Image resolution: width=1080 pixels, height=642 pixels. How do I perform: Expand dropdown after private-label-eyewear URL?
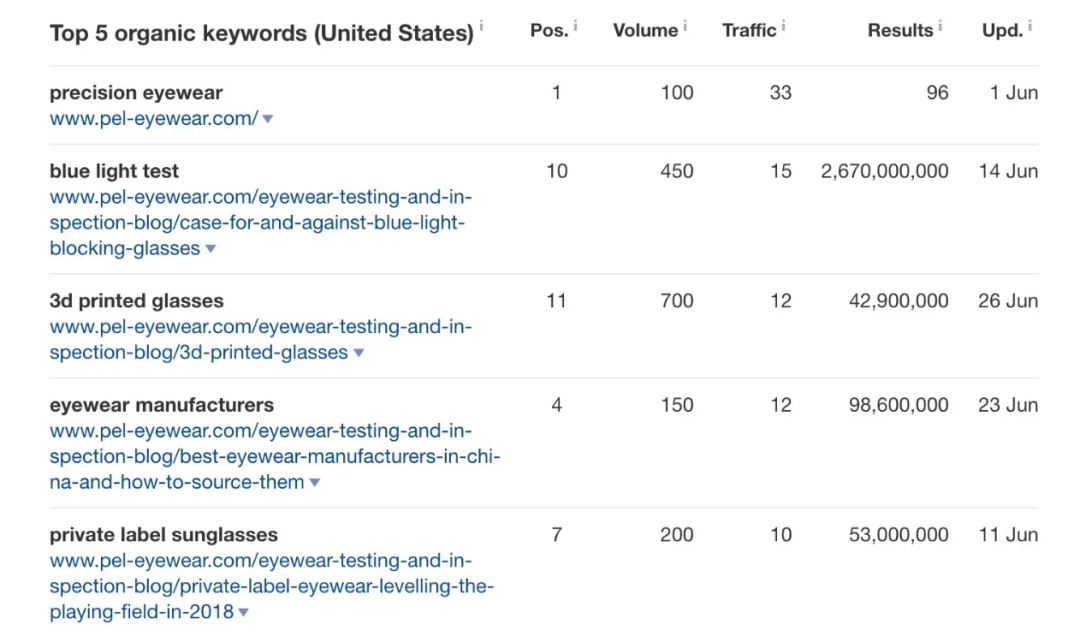tap(244, 613)
